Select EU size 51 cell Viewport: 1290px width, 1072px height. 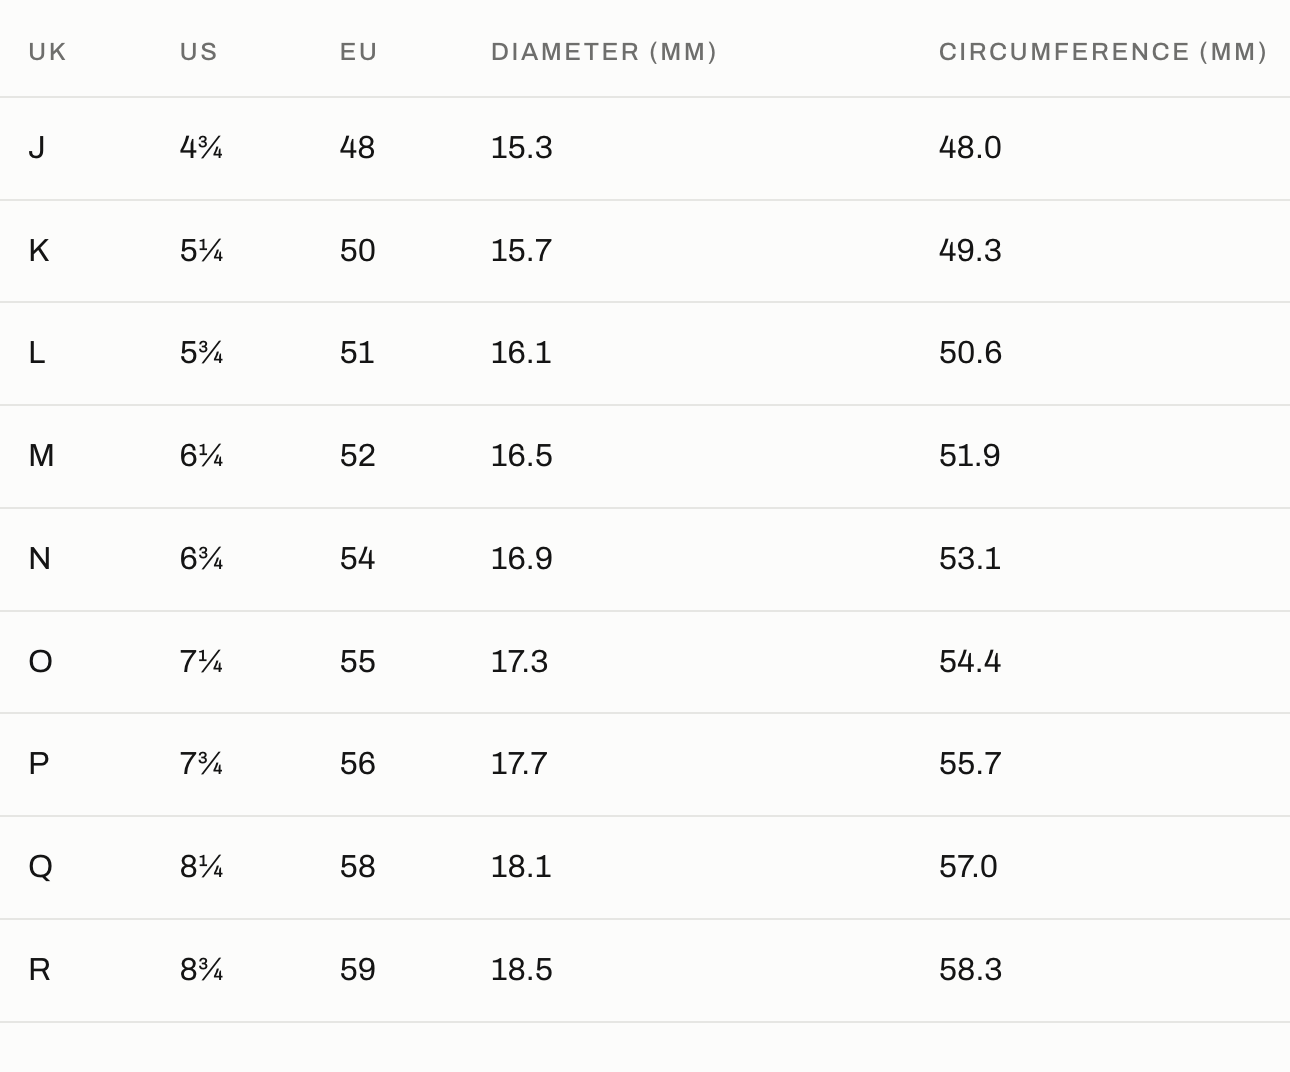tap(357, 353)
